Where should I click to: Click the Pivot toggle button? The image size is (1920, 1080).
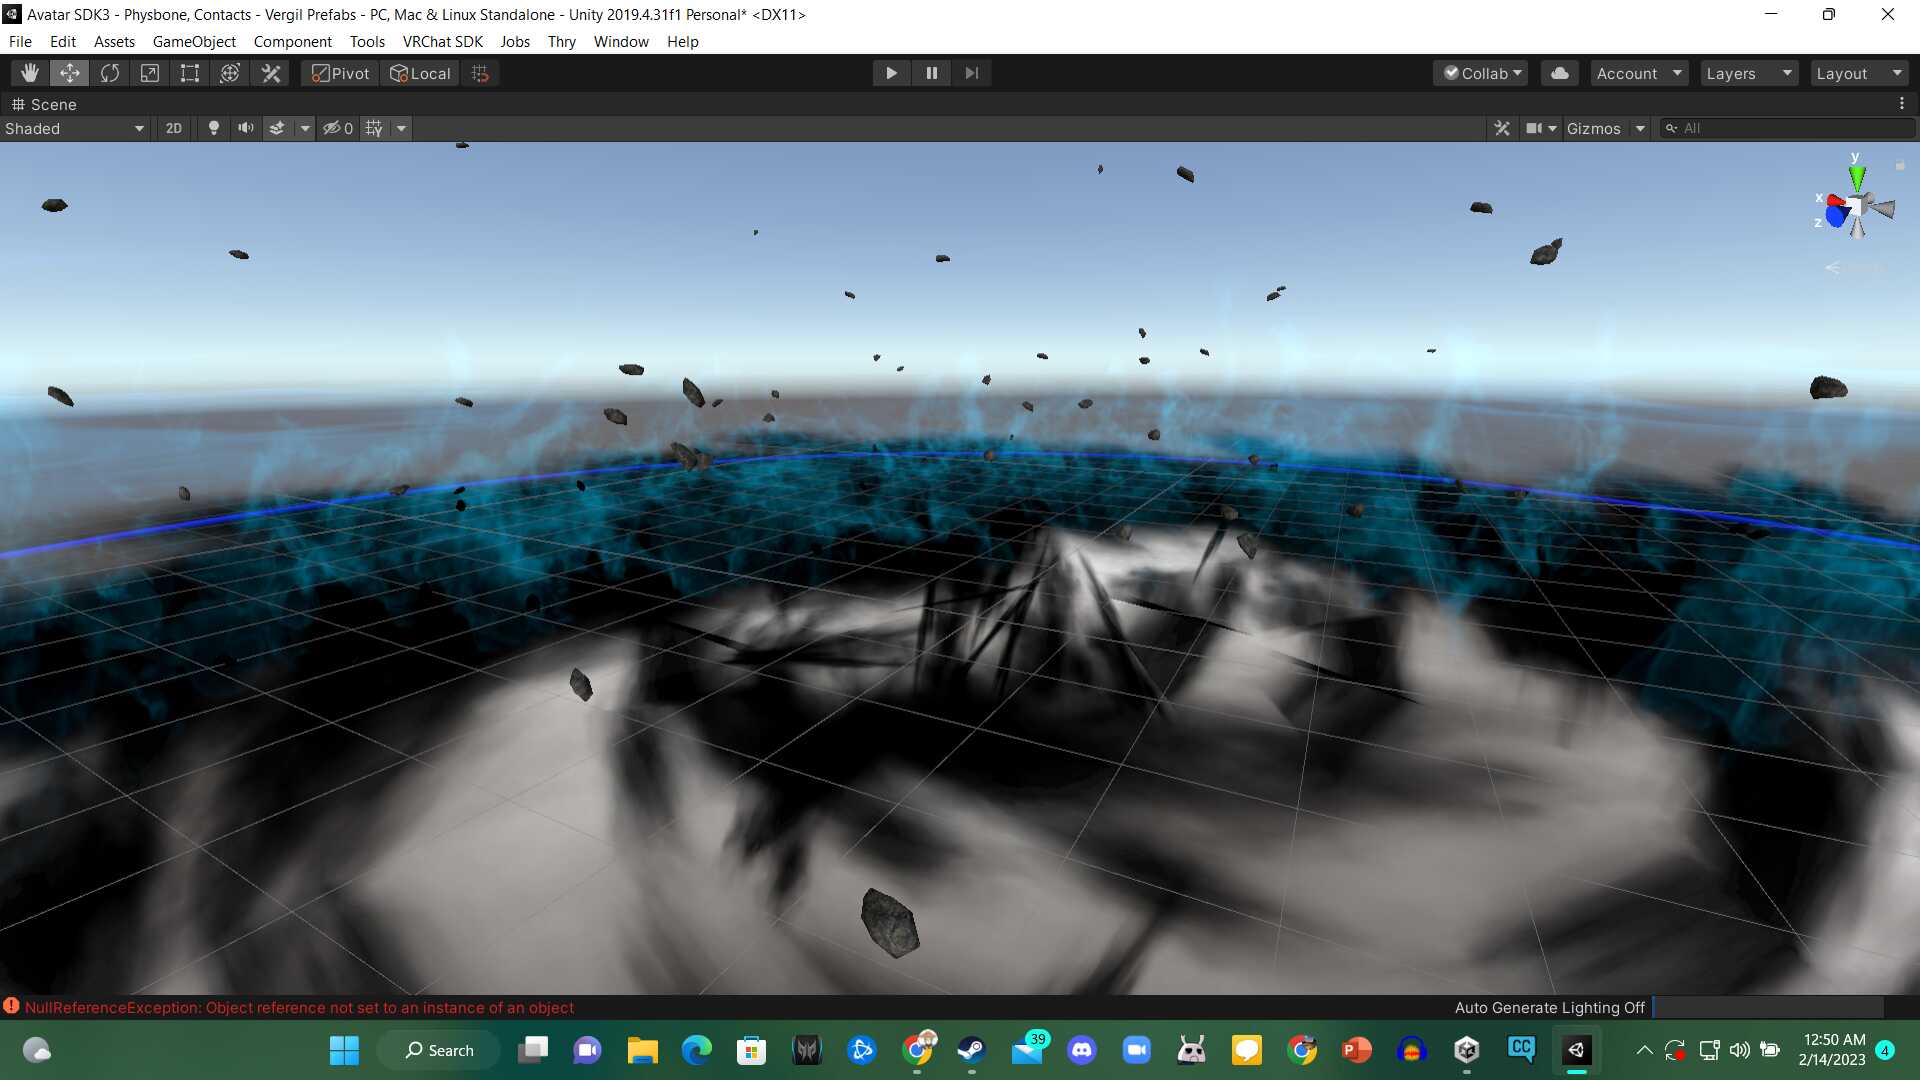tap(340, 73)
